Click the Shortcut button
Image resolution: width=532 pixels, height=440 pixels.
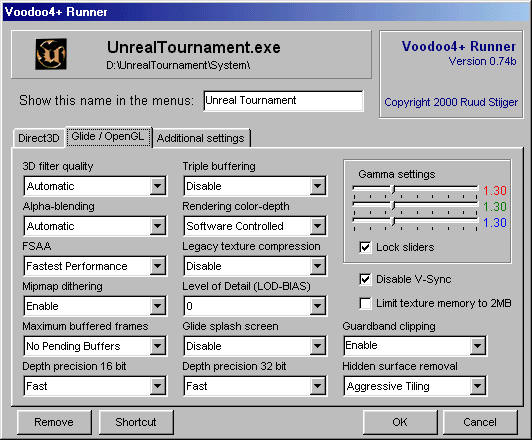point(136,422)
